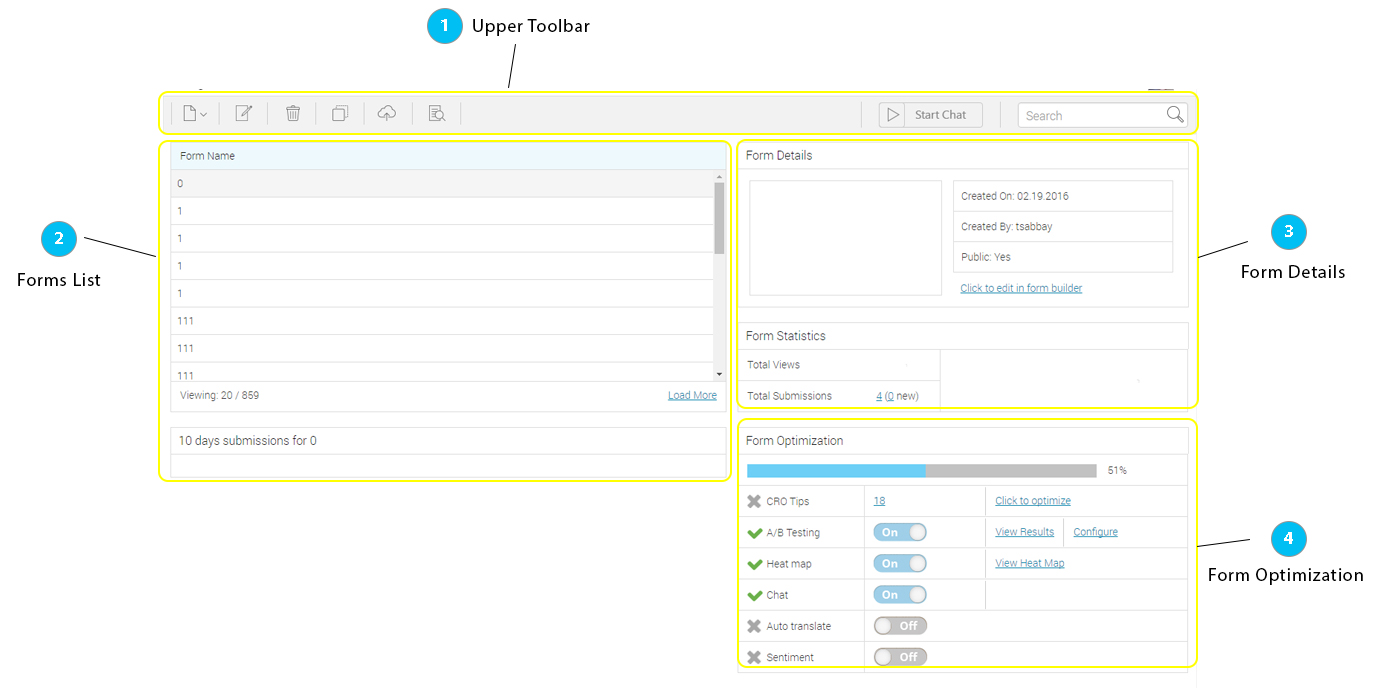Image resolution: width=1375 pixels, height=688 pixels.
Task: Click the Form Optimization panel heading
Action: [794, 441]
